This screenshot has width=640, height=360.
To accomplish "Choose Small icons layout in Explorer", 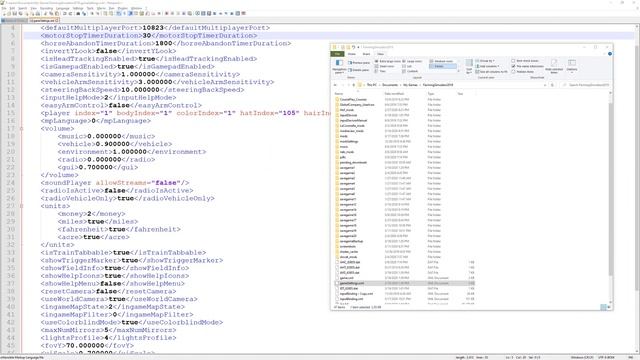I will click(x=384, y=66).
